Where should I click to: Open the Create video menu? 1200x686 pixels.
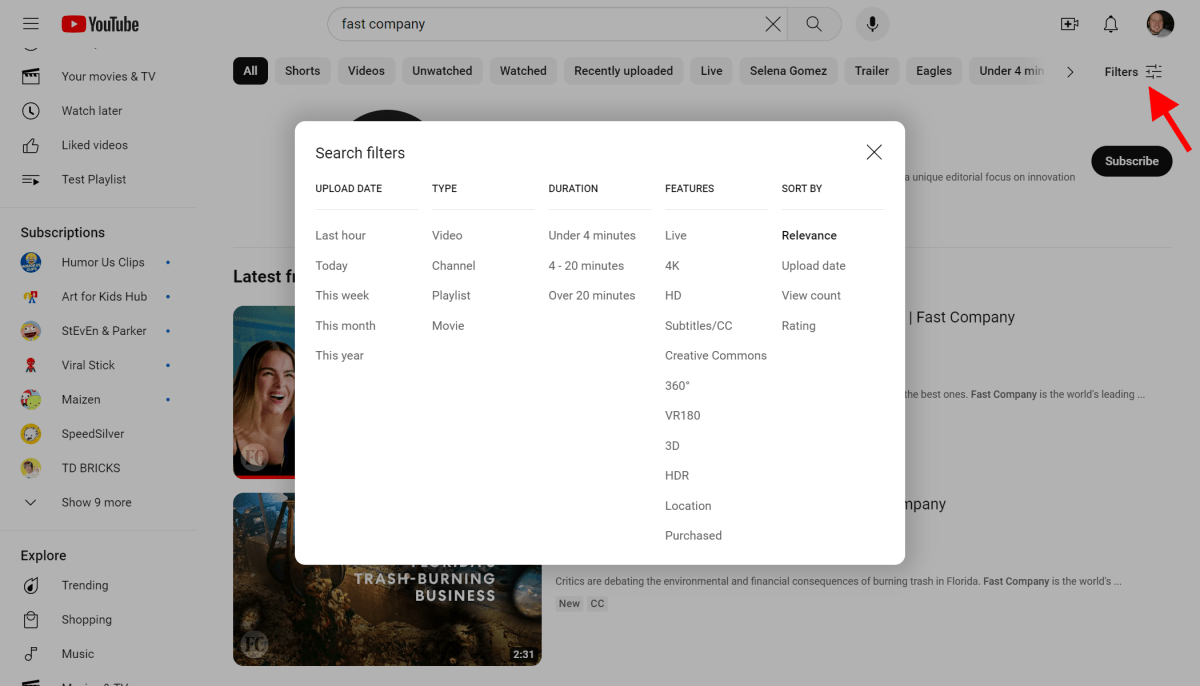click(1069, 24)
